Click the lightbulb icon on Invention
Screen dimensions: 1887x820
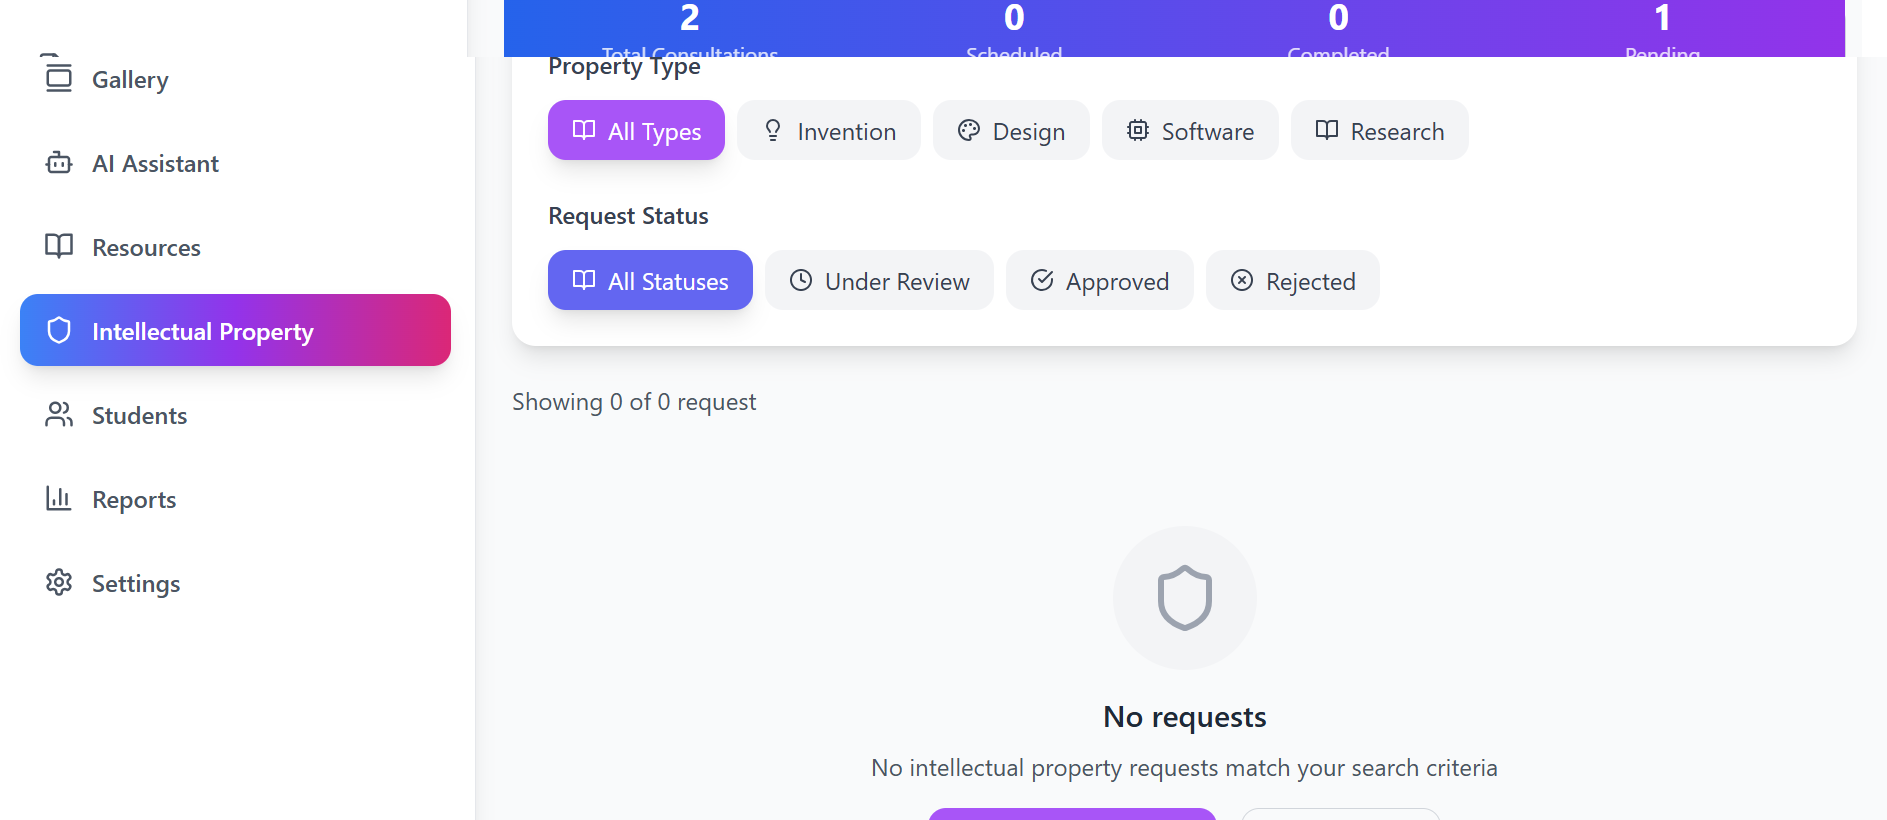[x=773, y=130]
